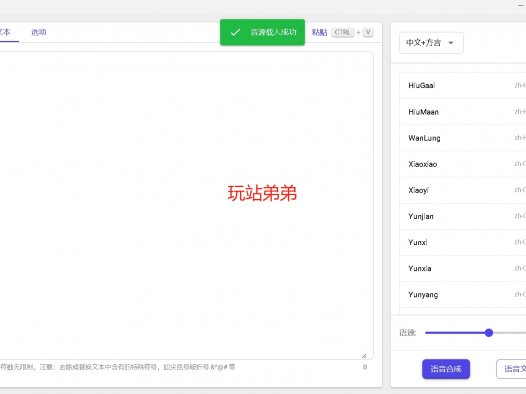
Task: Click the 粘贴 paste link
Action: [x=319, y=32]
